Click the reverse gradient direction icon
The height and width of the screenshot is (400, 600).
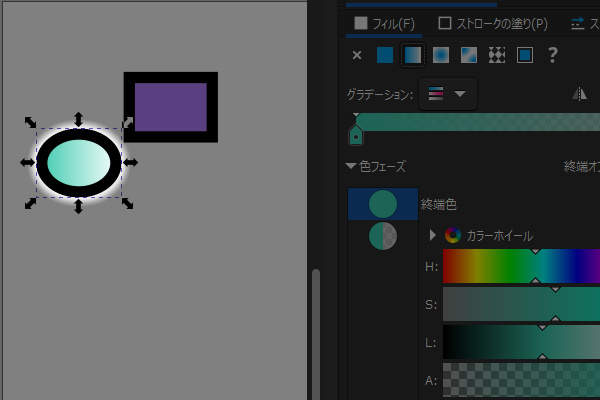[x=580, y=93]
